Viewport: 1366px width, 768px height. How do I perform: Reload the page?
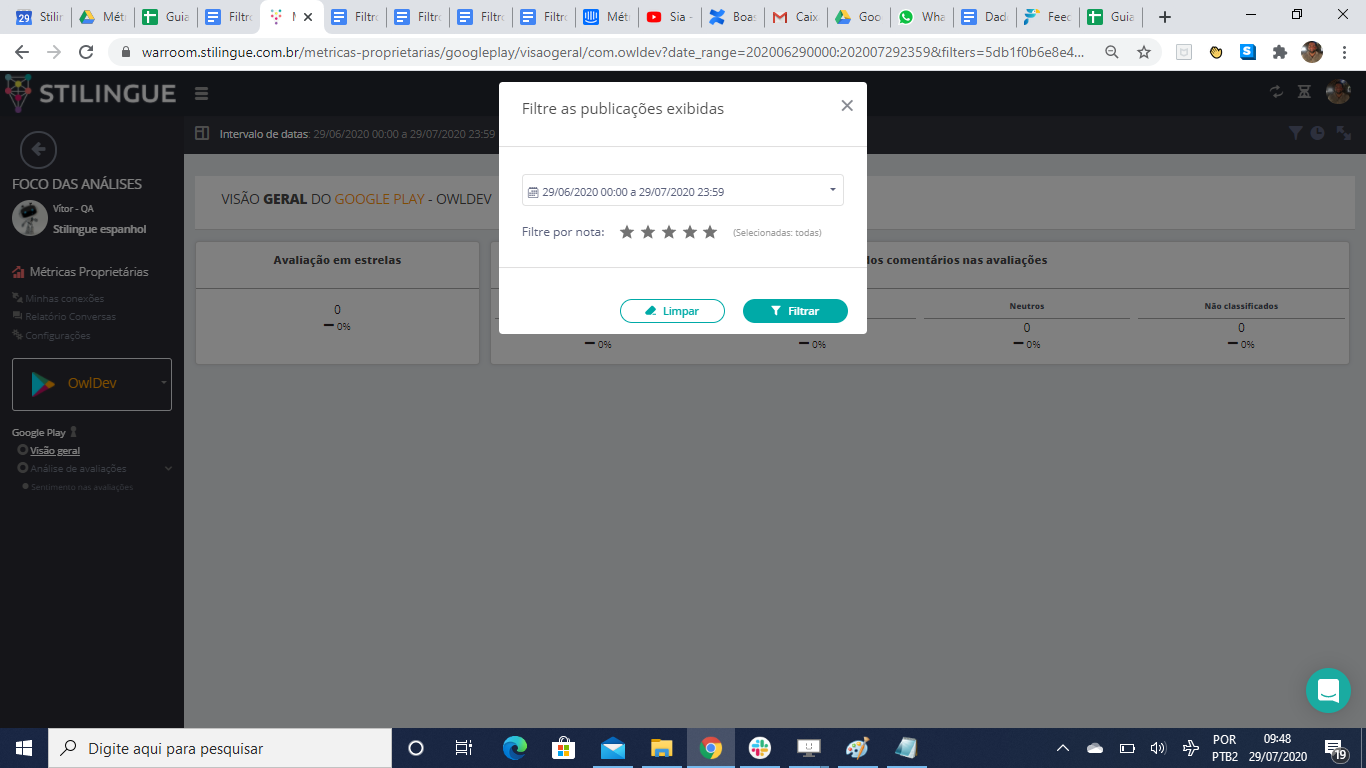pos(86,52)
